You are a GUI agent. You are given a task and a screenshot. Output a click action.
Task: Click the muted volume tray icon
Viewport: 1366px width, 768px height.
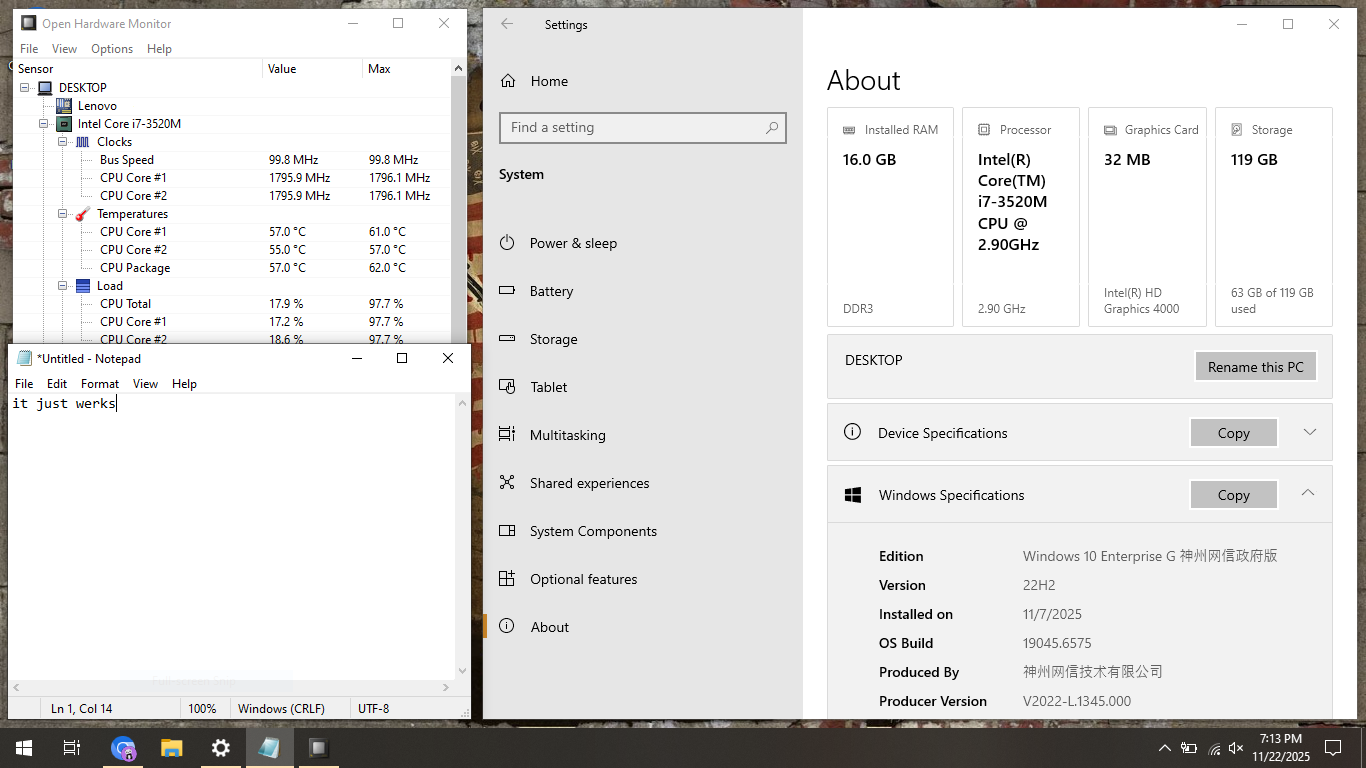point(1237,748)
